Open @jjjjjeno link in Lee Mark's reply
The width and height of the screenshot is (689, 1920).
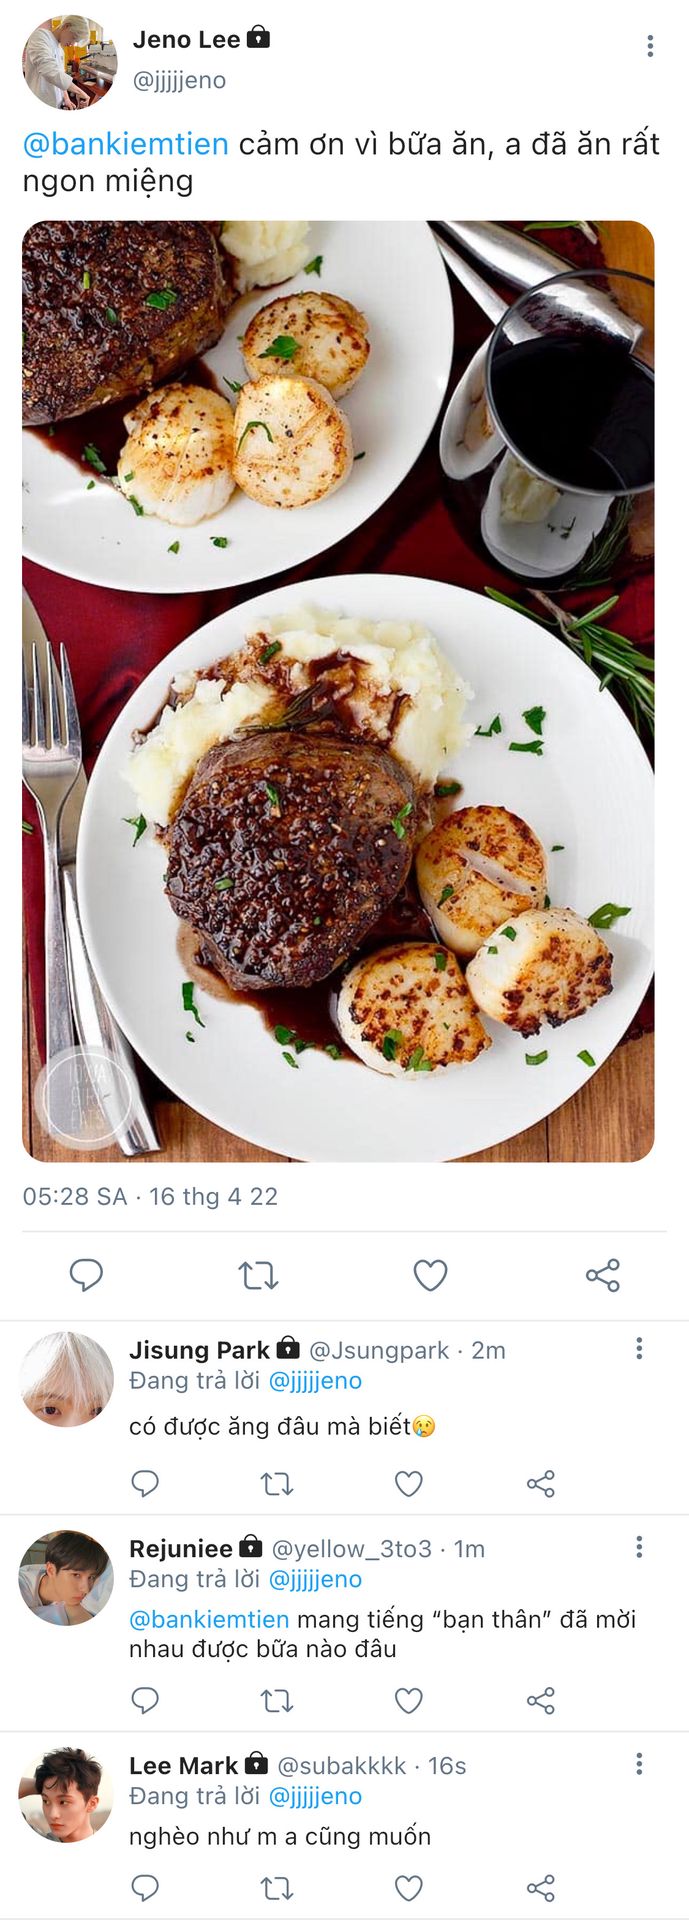[315, 1796]
